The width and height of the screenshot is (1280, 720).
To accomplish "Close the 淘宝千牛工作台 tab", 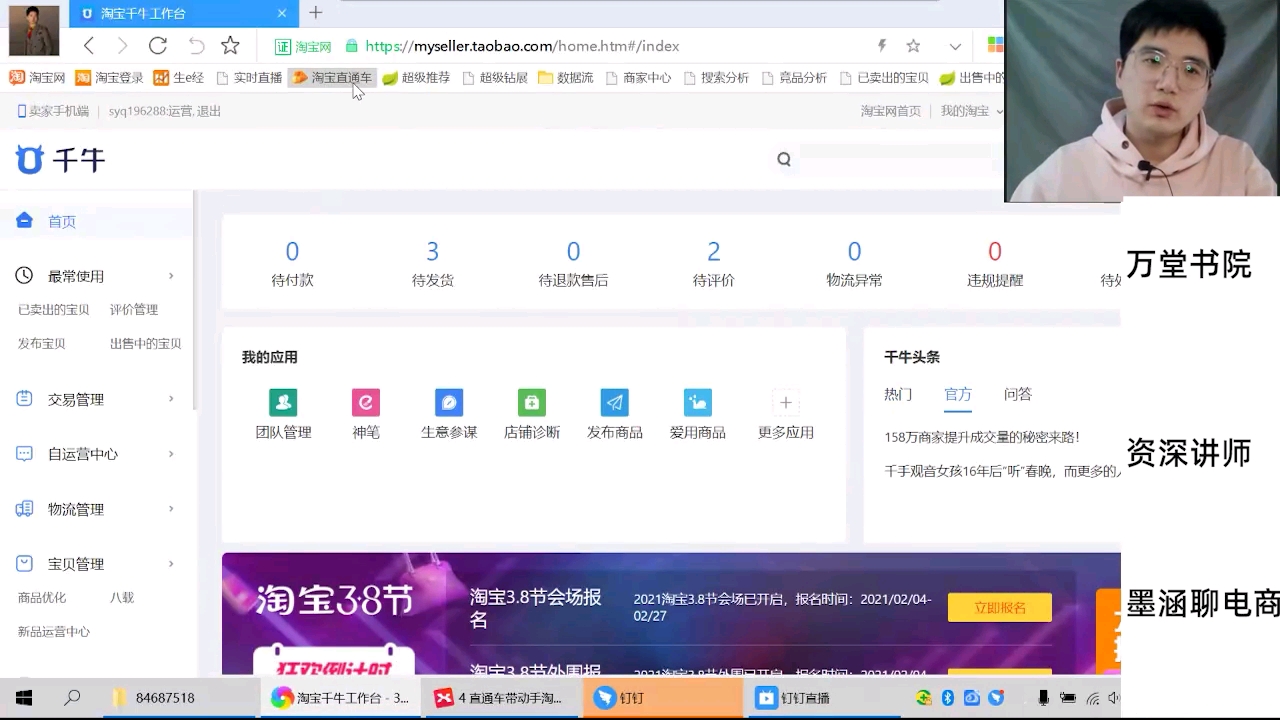I will [282, 13].
